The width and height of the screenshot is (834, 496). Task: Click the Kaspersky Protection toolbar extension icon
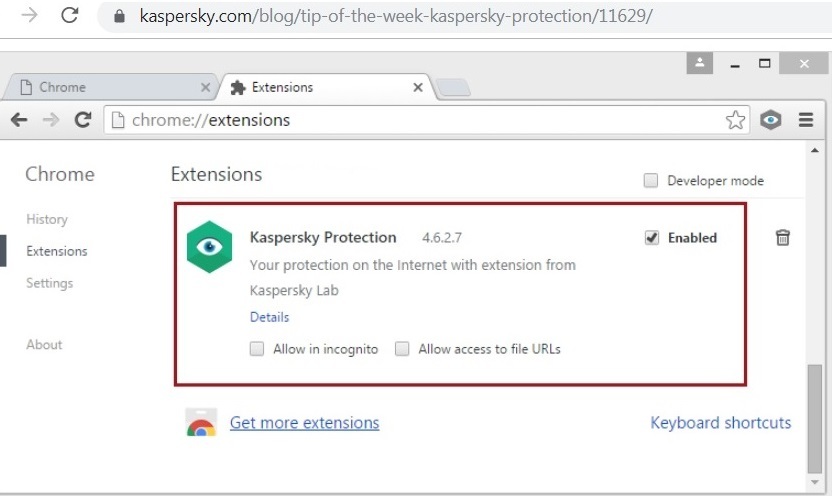(770, 120)
